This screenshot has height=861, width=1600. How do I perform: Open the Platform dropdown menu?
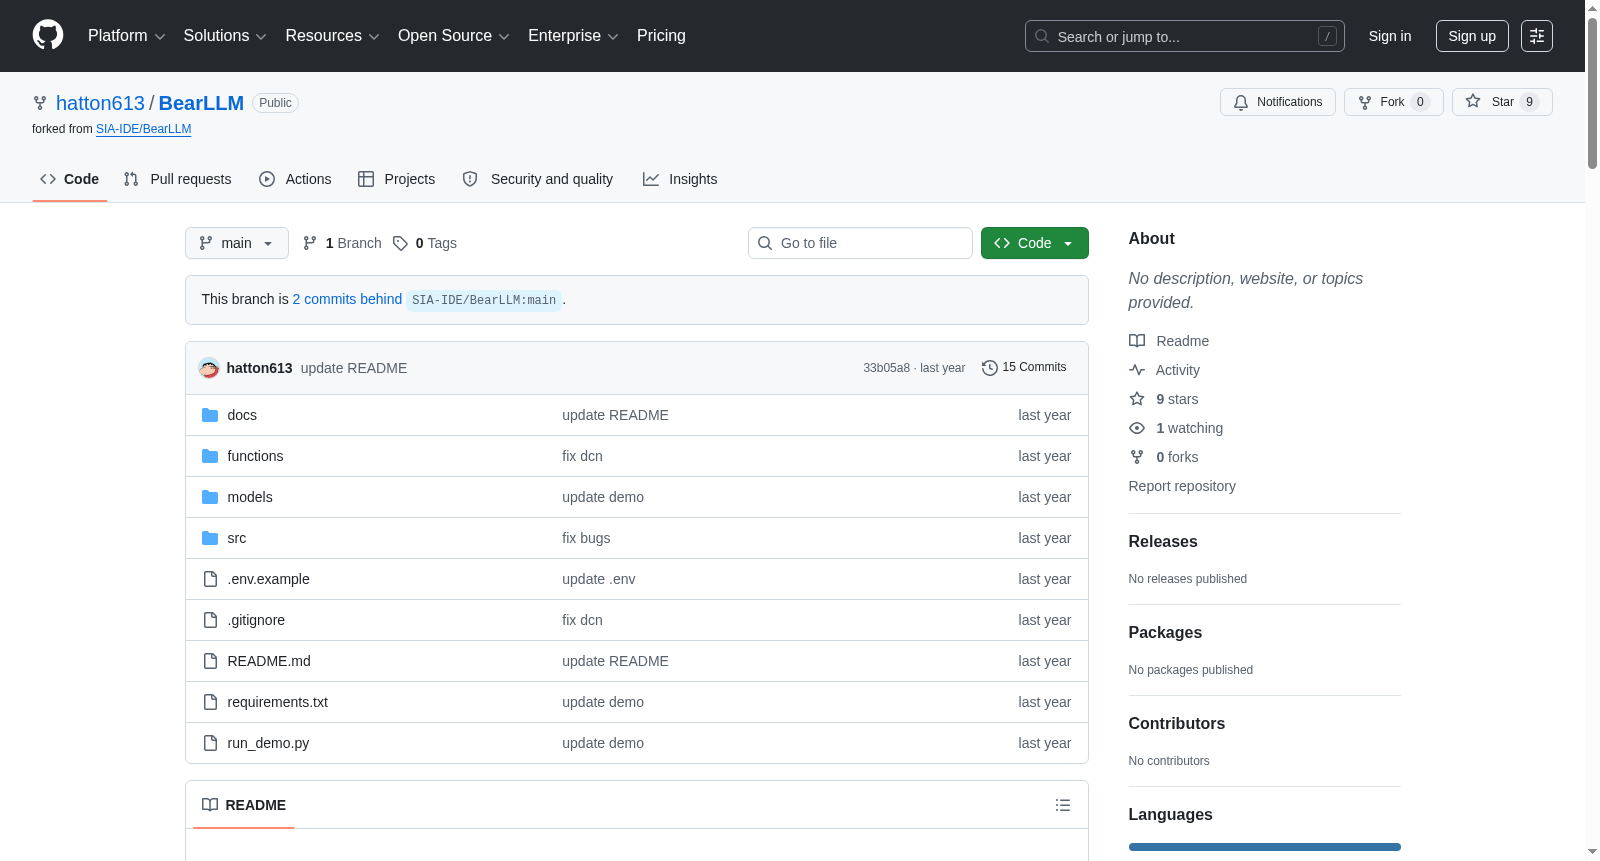click(x=126, y=36)
